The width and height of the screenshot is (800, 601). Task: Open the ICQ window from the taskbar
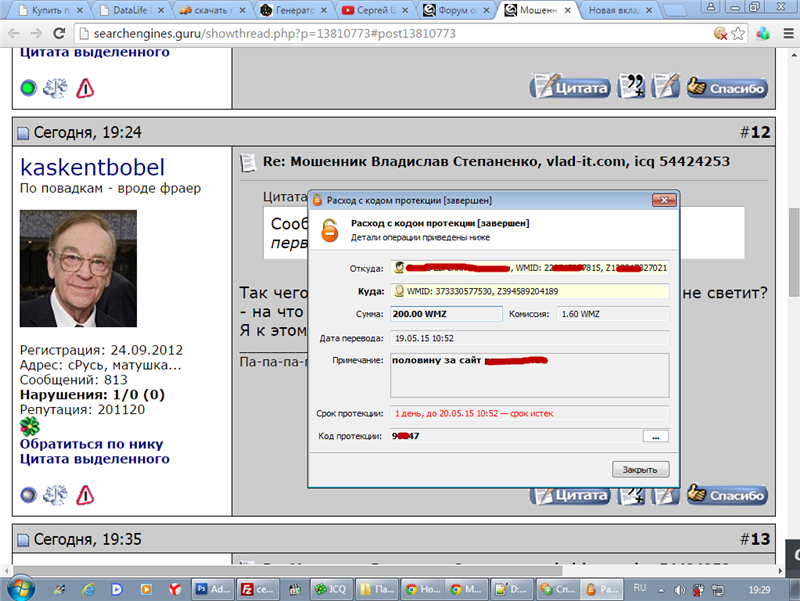click(x=332, y=590)
